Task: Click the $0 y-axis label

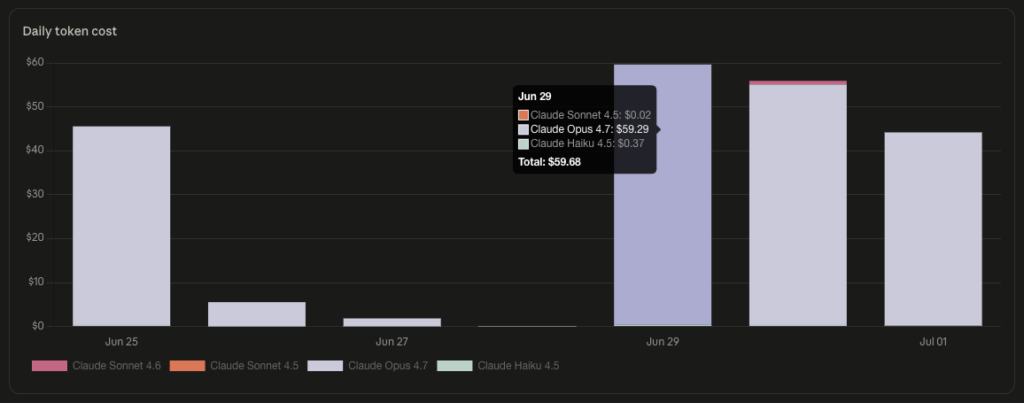Action: [37, 326]
